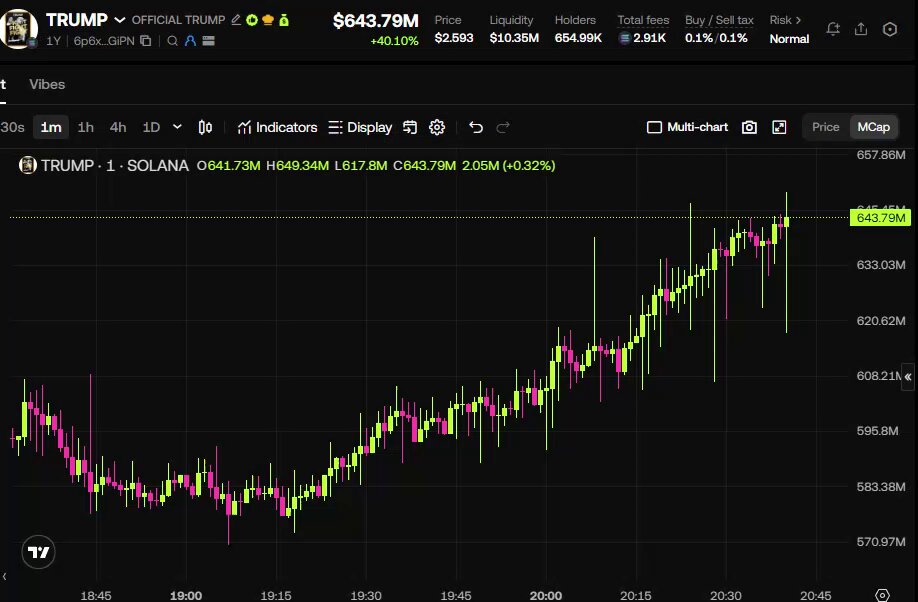
Task: Enter fullscreen chart mode
Action: tap(779, 127)
